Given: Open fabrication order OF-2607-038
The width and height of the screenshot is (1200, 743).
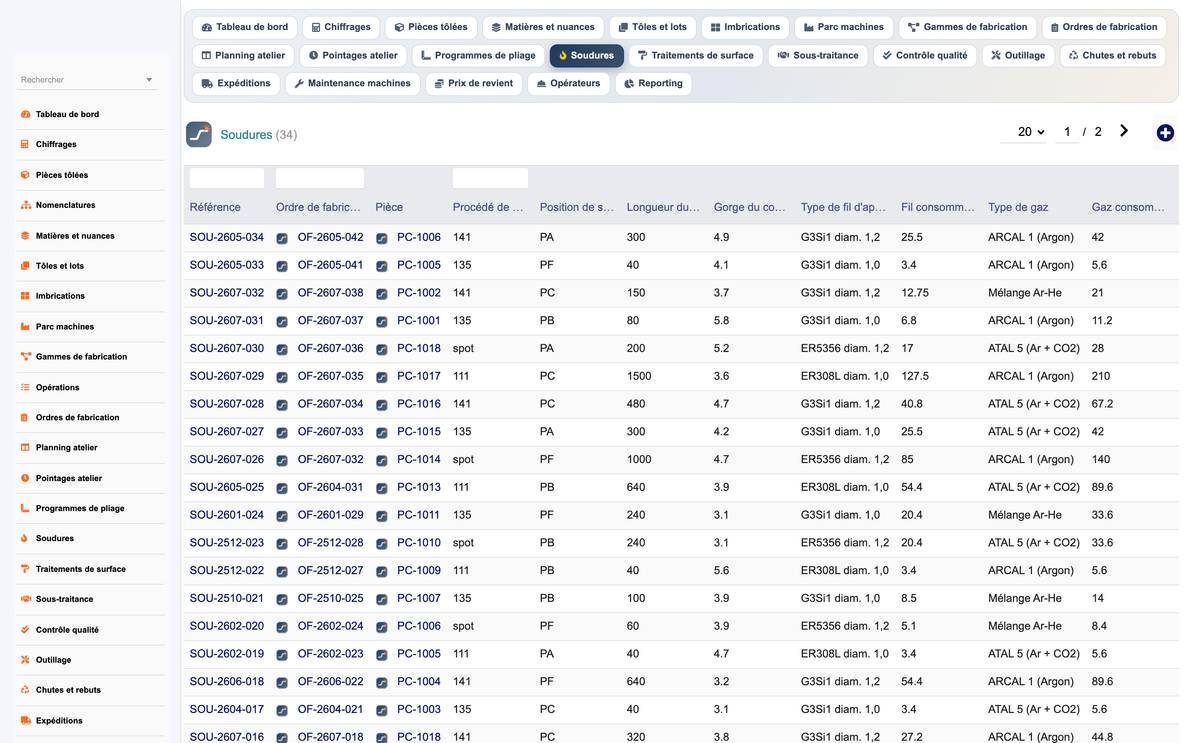Looking at the screenshot, I should coord(331,293).
